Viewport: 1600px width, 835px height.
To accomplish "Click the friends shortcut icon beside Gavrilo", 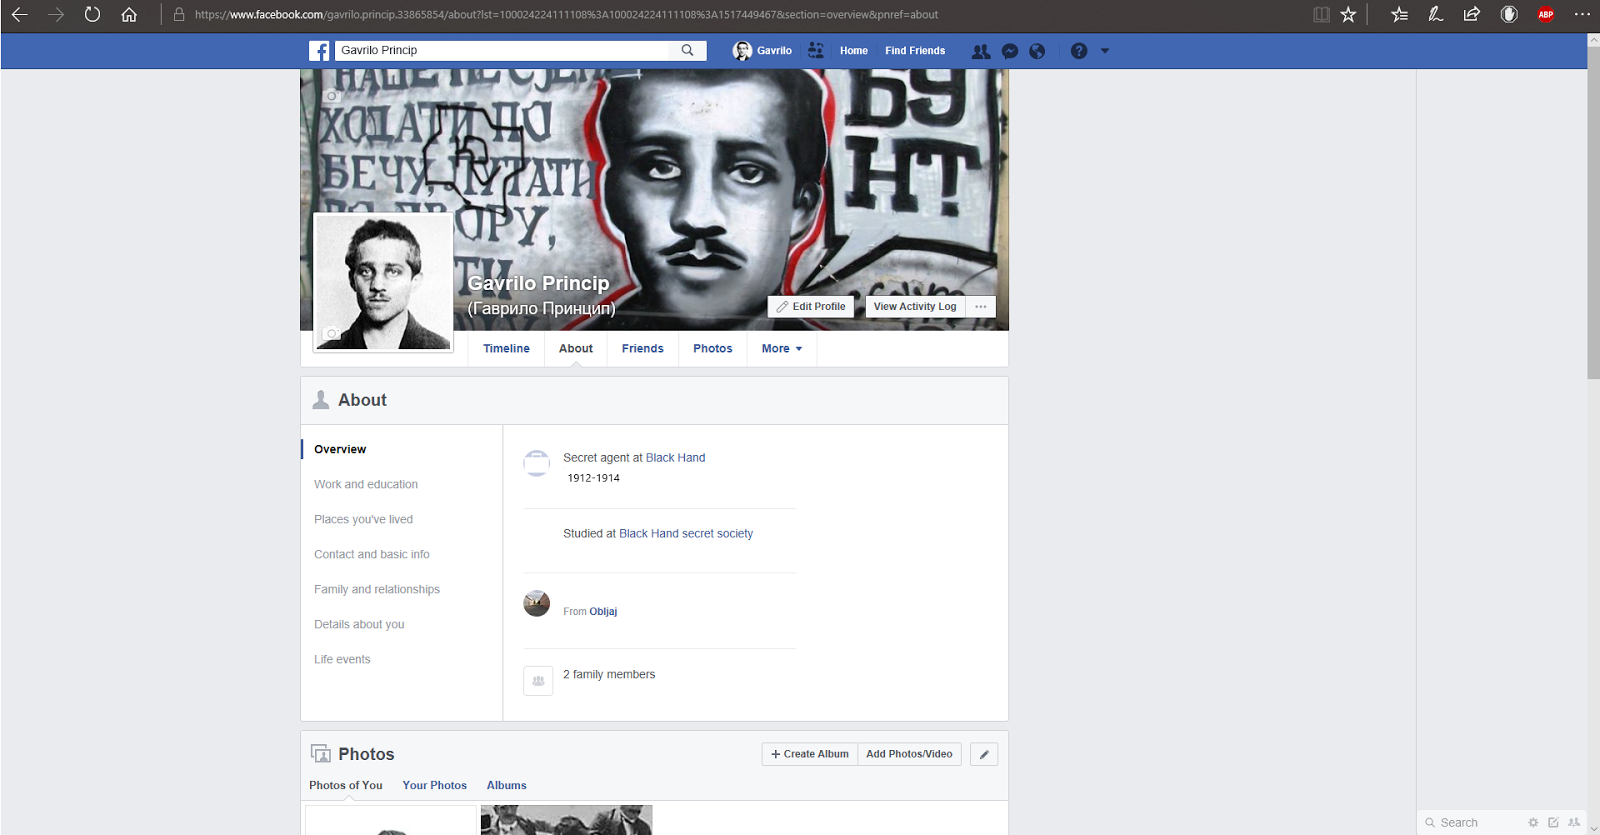I will [x=816, y=50].
